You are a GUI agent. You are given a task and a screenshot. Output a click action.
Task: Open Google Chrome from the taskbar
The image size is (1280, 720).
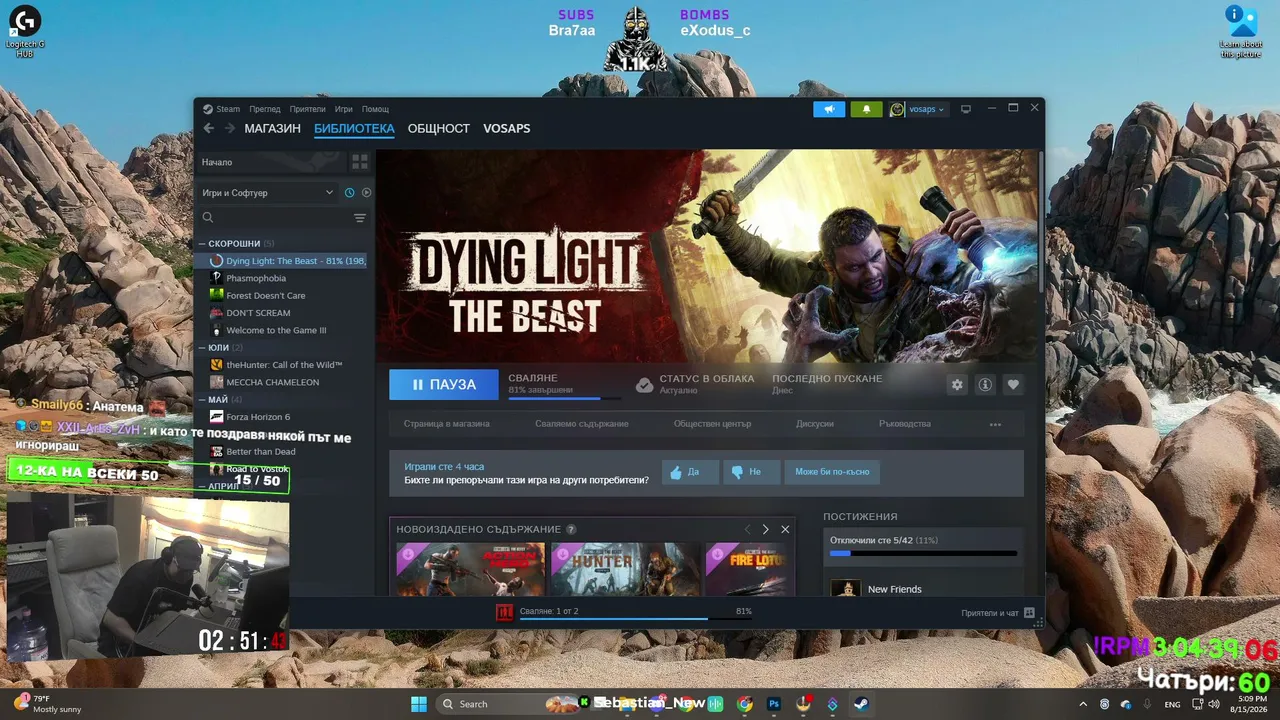(745, 704)
